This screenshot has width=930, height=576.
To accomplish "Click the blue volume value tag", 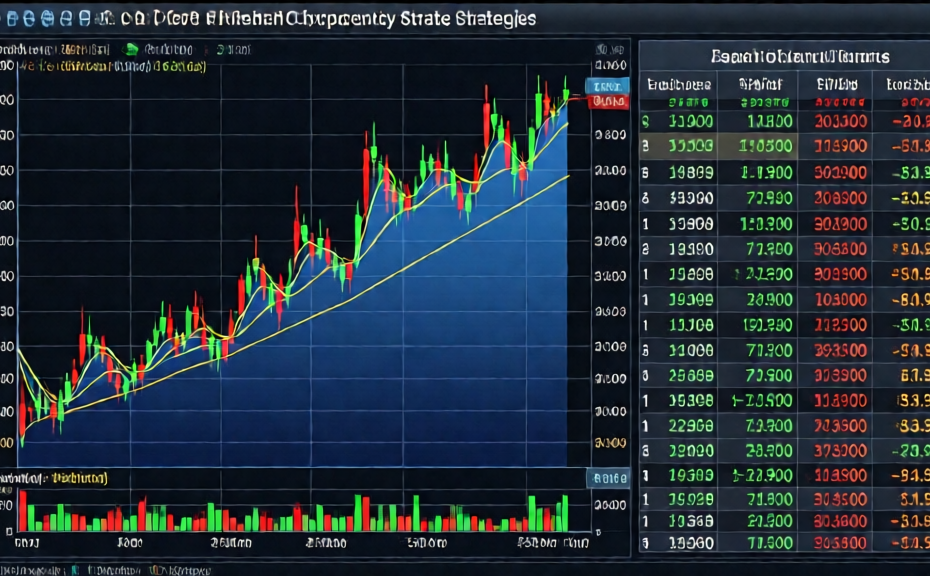I will pos(608,478).
